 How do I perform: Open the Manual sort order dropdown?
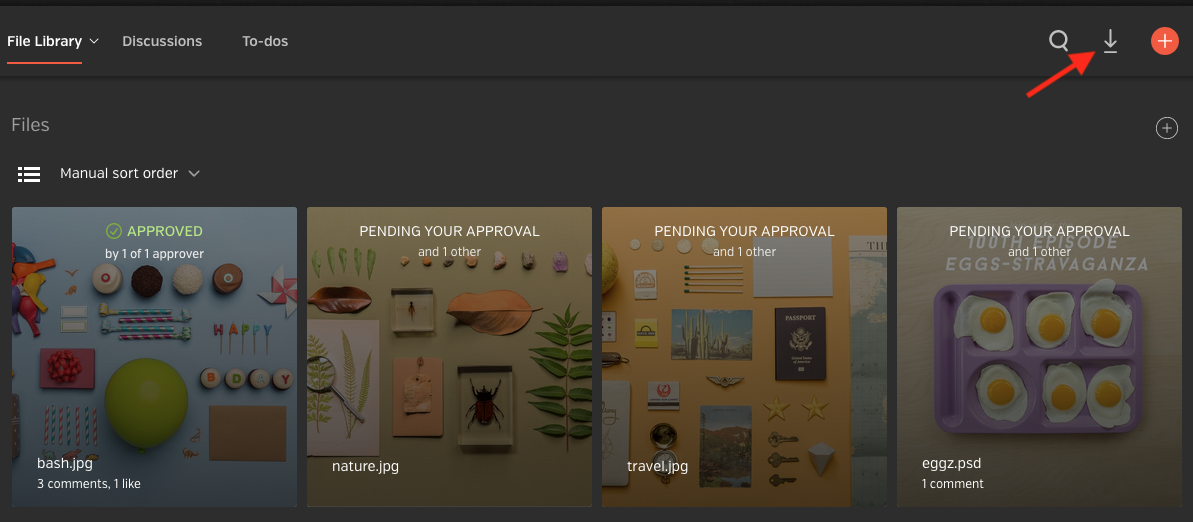coord(129,173)
